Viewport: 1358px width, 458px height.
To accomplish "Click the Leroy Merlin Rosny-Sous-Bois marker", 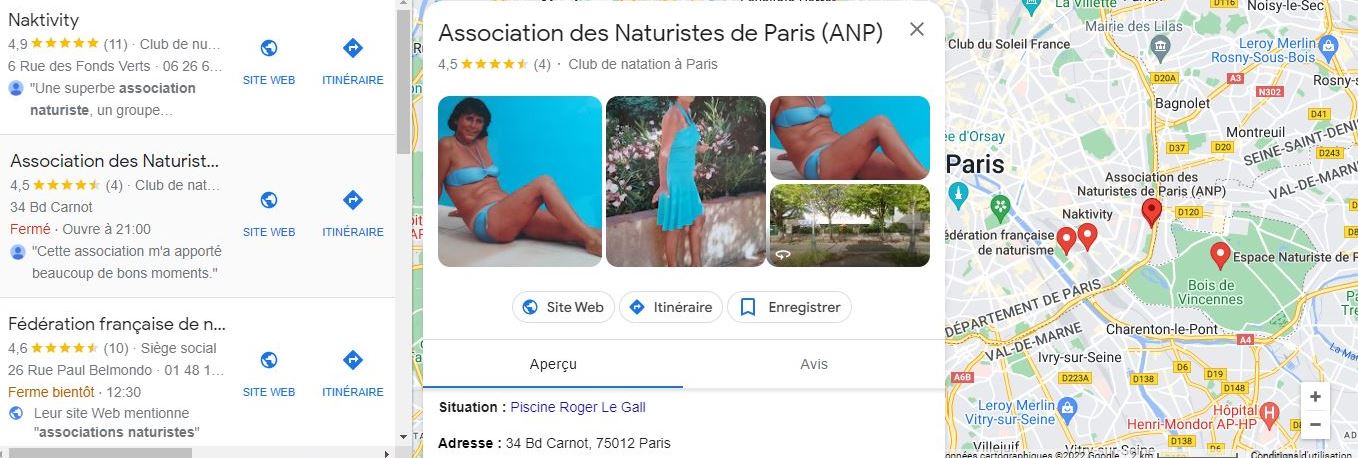I will (x=1328, y=45).
